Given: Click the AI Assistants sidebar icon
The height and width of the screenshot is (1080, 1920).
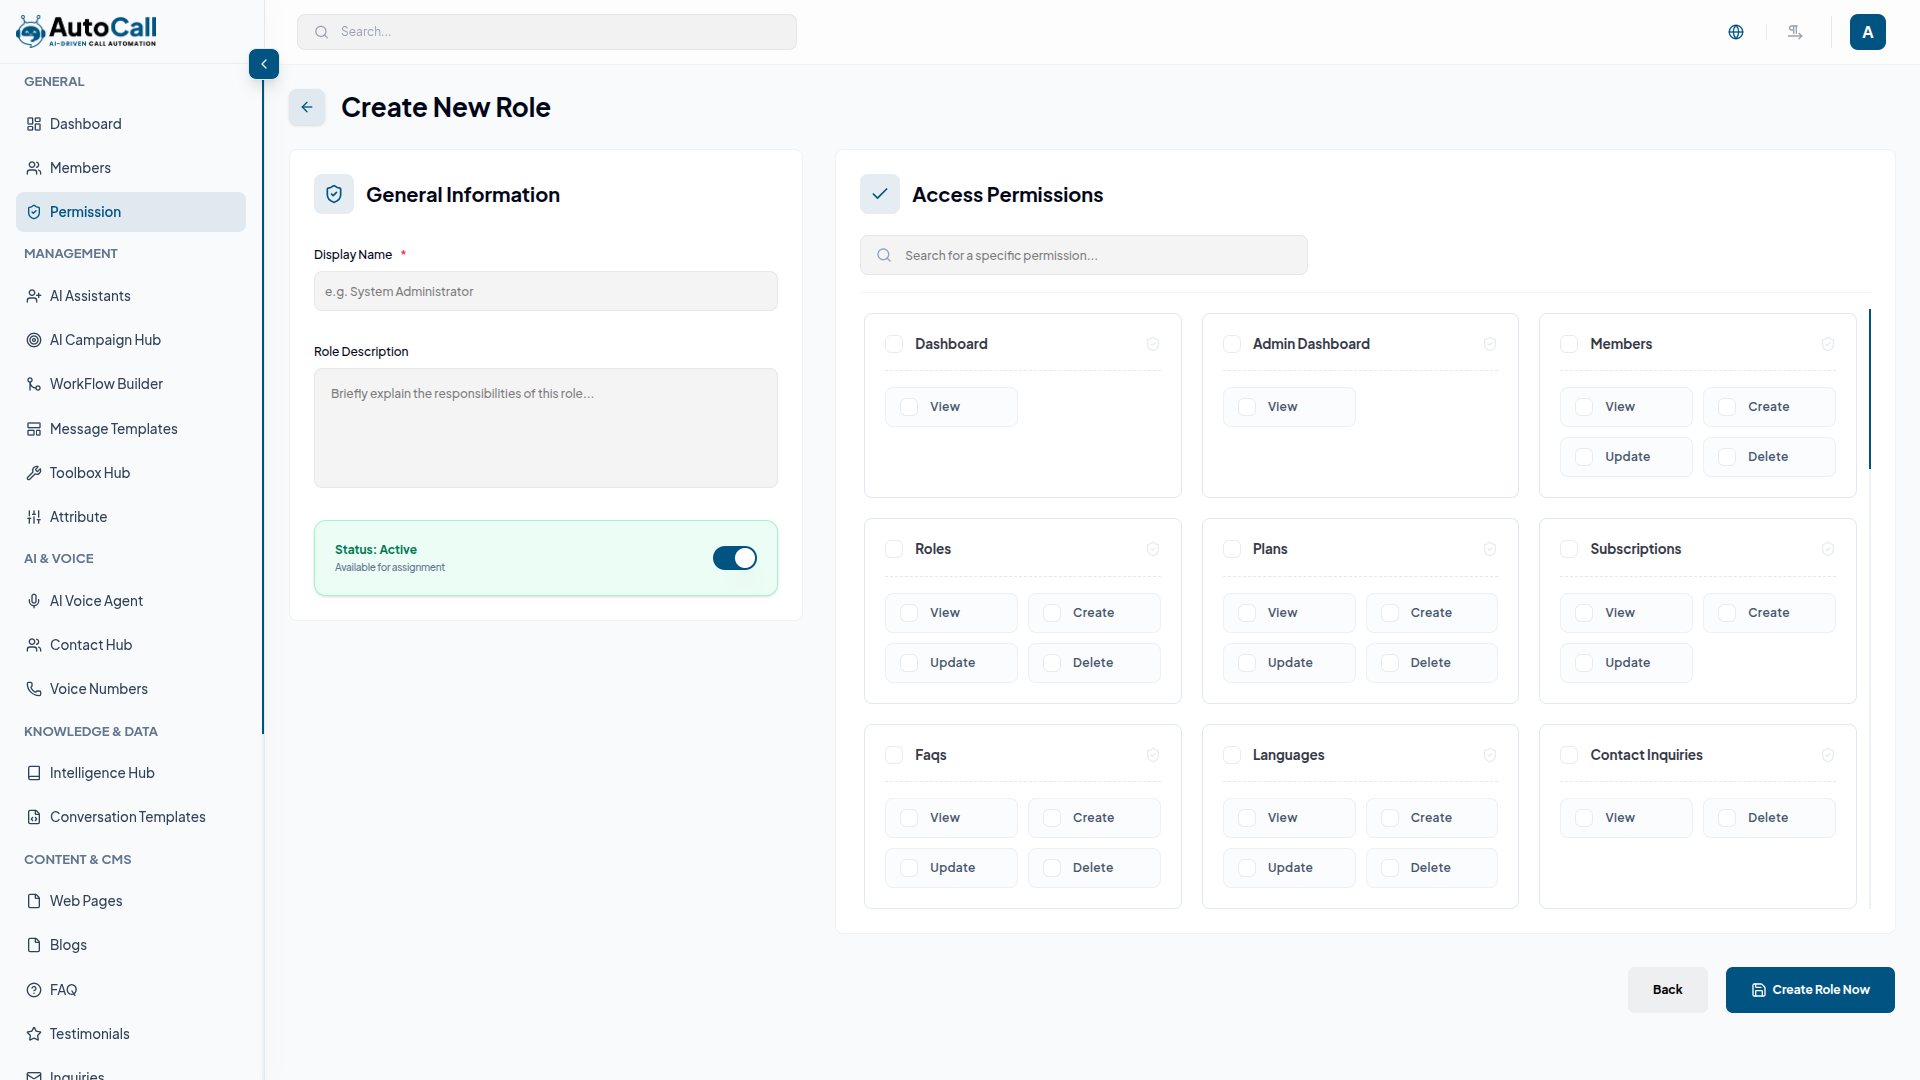Looking at the screenshot, I should click(x=34, y=296).
